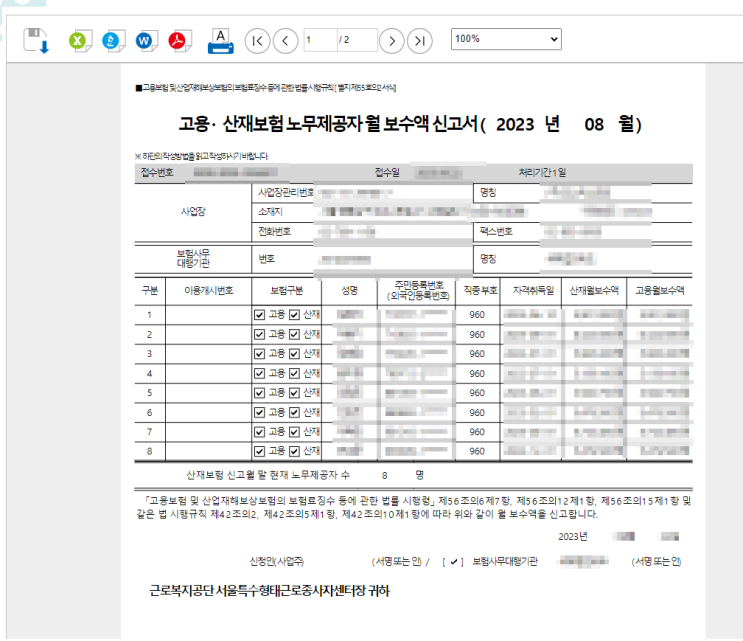Open the 100% zoom dropdown
The image size is (743, 641).
[x=506, y=39]
